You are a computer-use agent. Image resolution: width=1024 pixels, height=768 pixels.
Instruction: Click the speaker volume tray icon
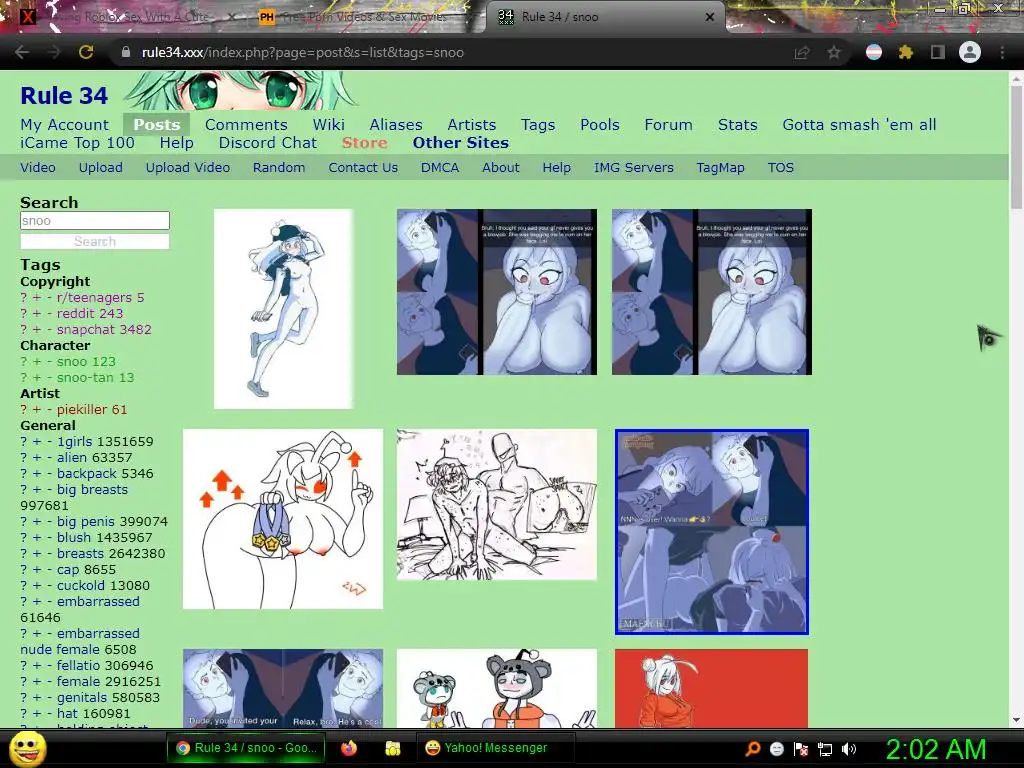pyautogui.click(x=849, y=749)
